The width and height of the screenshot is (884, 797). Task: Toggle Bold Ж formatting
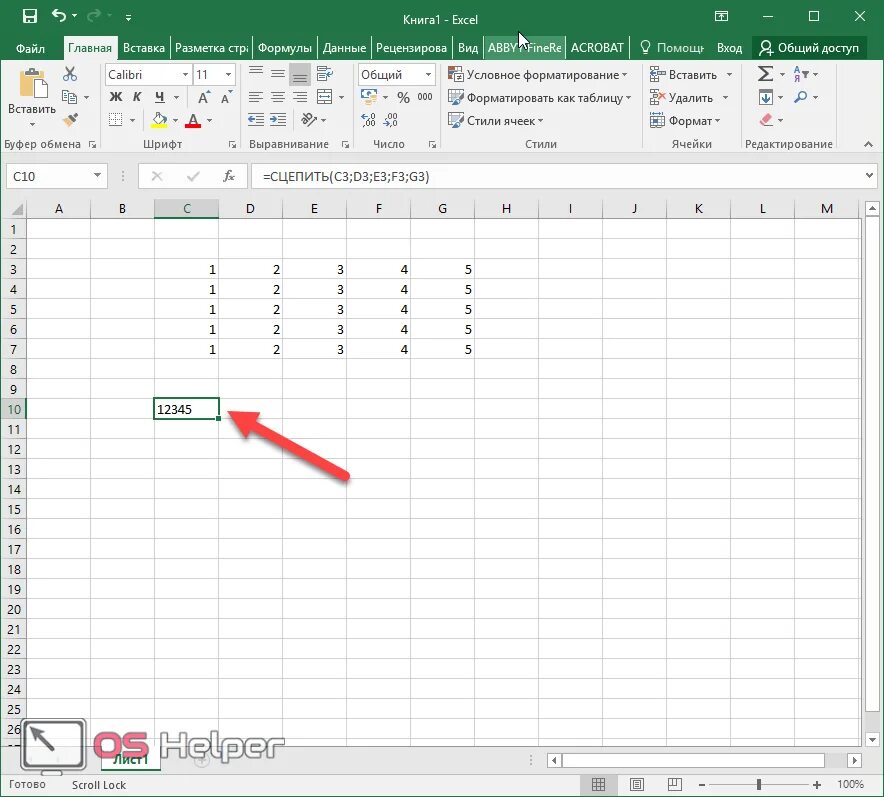[x=116, y=97]
